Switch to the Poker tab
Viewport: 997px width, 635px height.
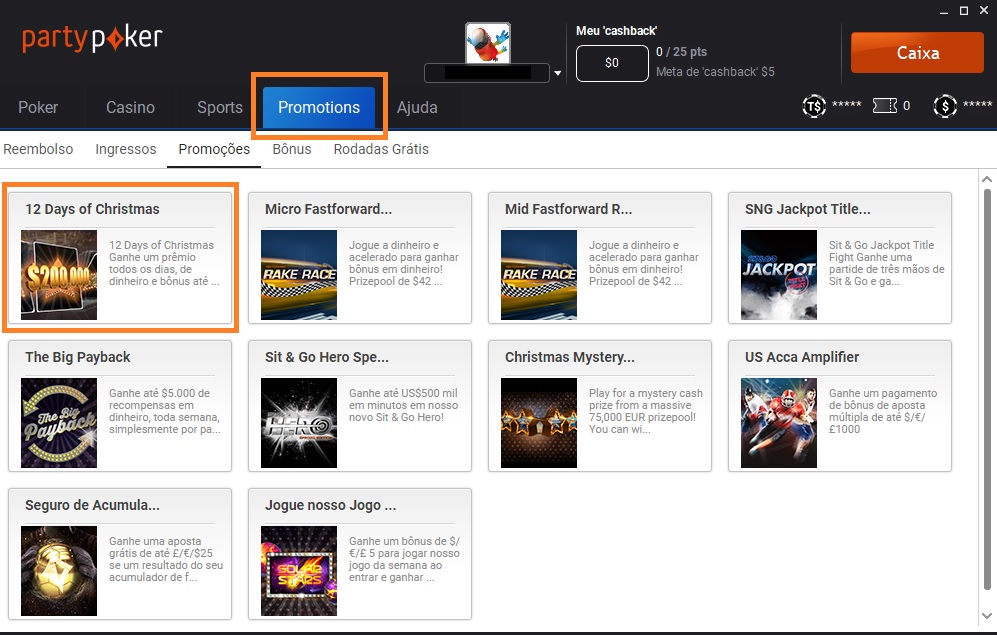38,107
